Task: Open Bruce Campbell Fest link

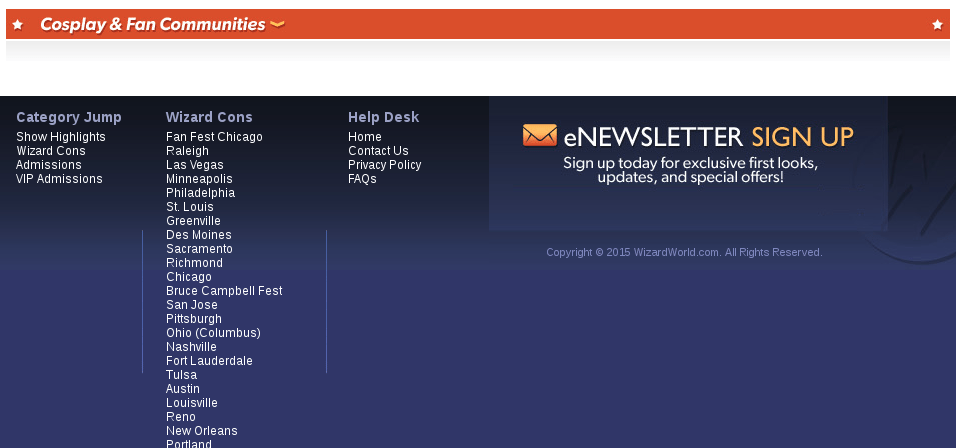Action: click(x=224, y=291)
